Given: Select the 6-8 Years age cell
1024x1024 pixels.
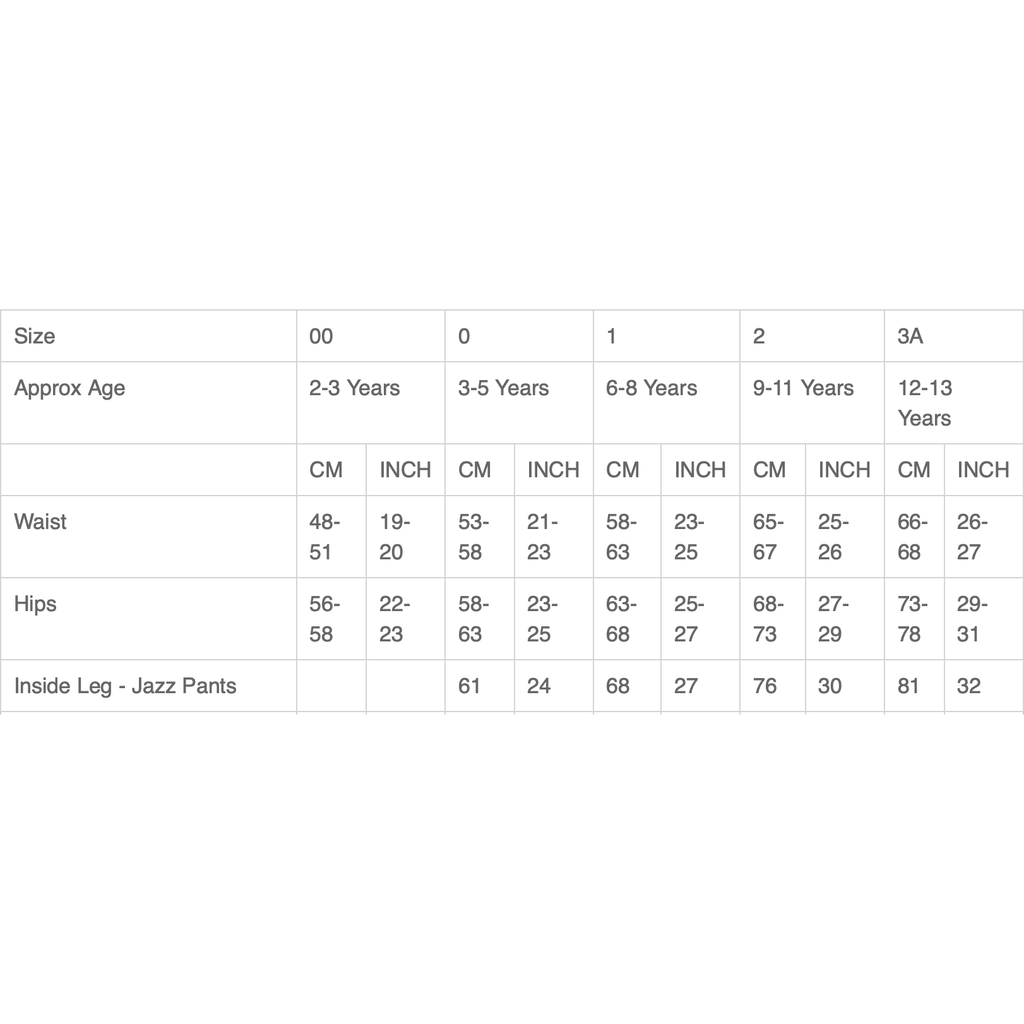Looking at the screenshot, I should pos(651,388).
